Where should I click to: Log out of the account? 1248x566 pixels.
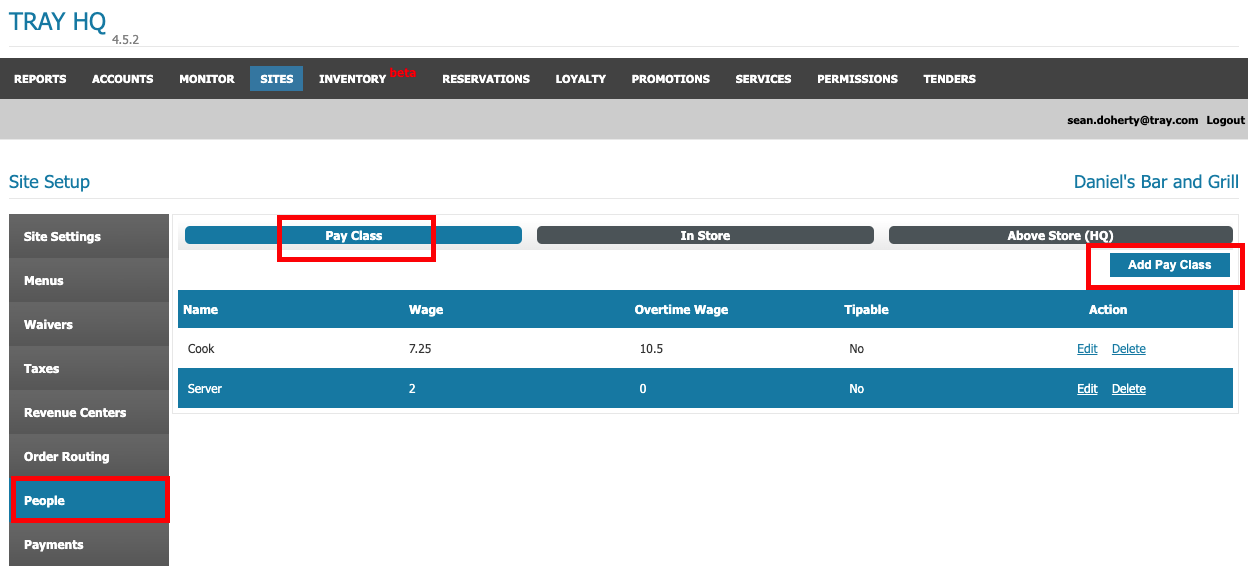(x=1225, y=120)
